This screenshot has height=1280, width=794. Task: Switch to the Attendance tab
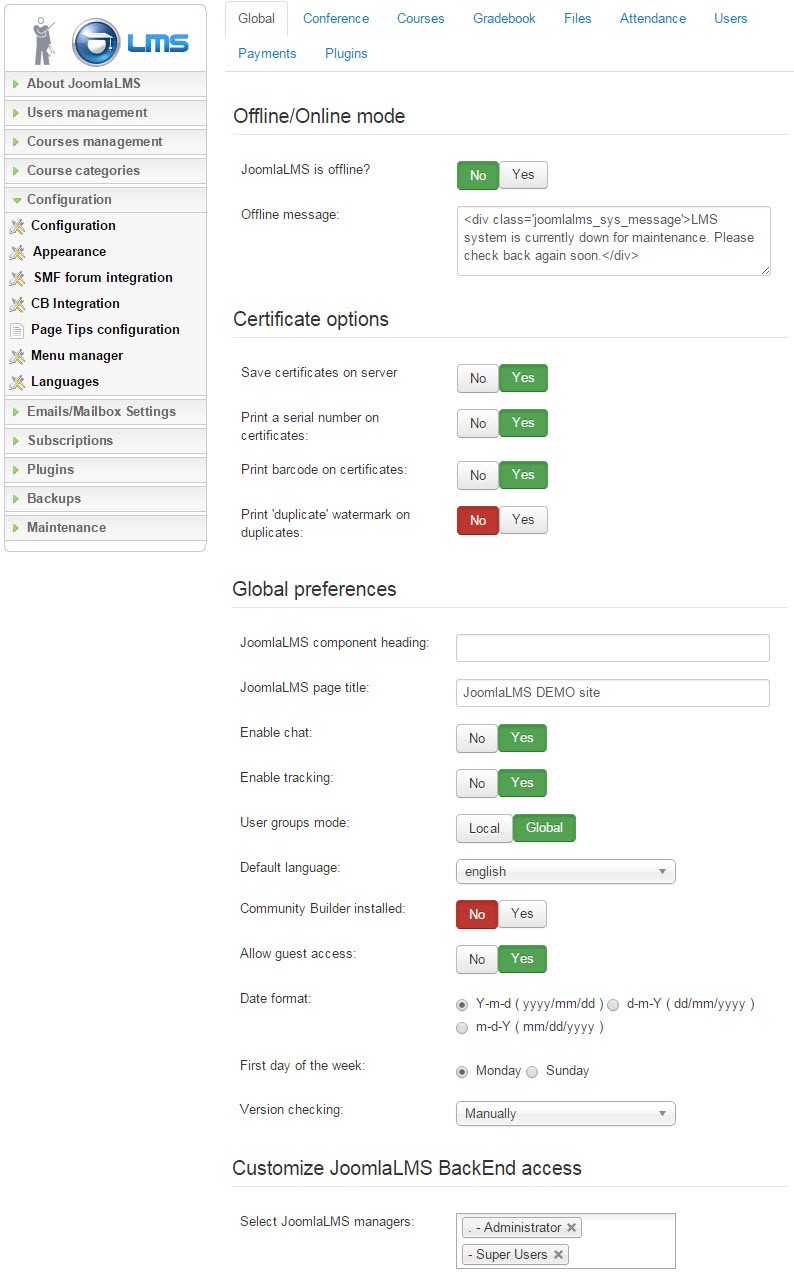653,19
